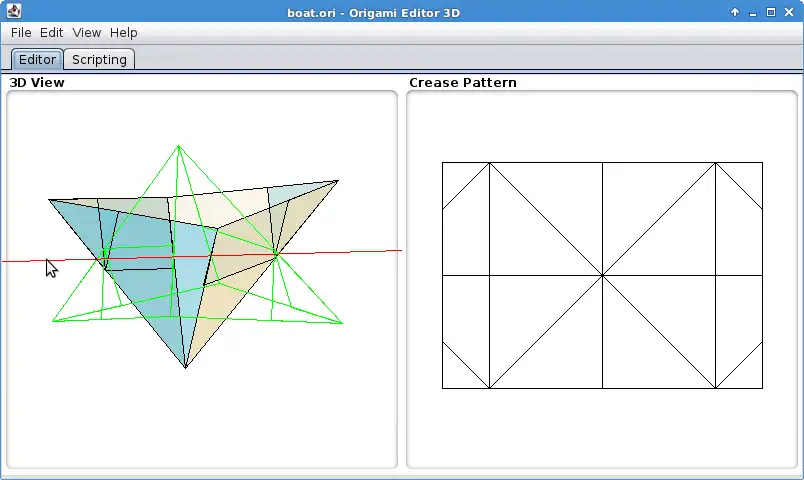Open the View menu
Screen dimensions: 804x480
[x=87, y=33]
